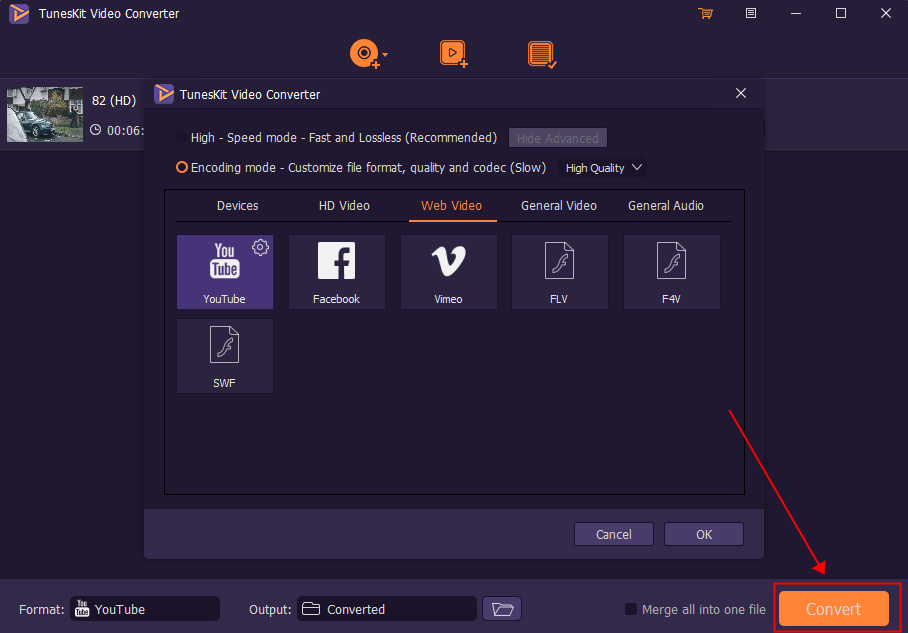
Task: Click Cancel in the format dialog
Action: (x=614, y=534)
